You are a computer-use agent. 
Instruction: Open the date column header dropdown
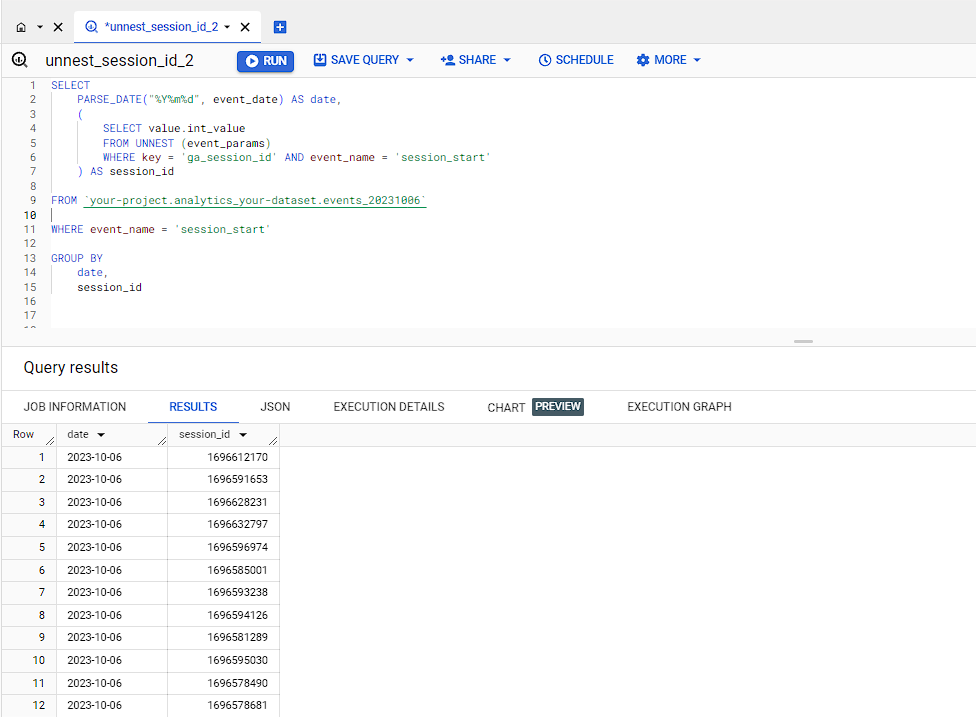101,435
